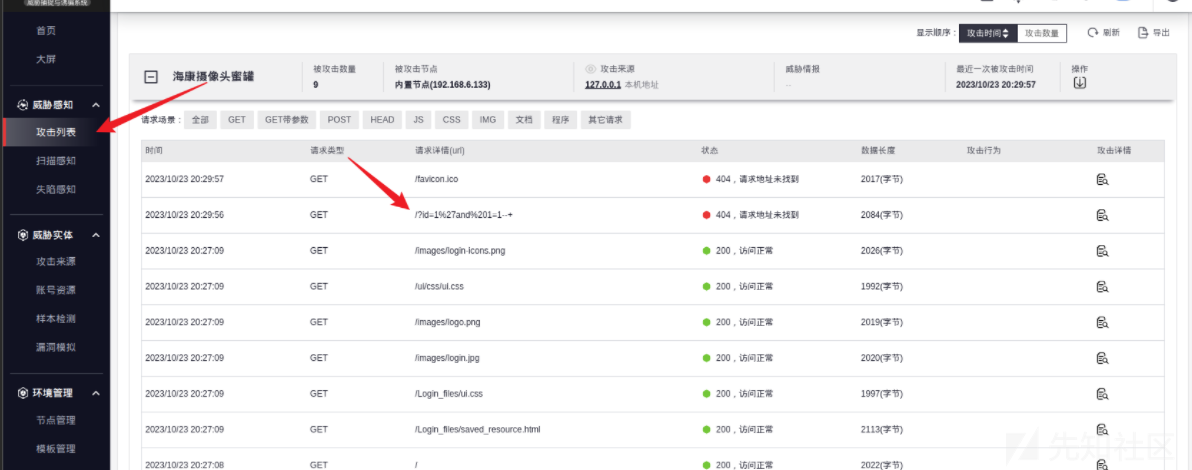Click the 状态 column header

click(x=709, y=151)
